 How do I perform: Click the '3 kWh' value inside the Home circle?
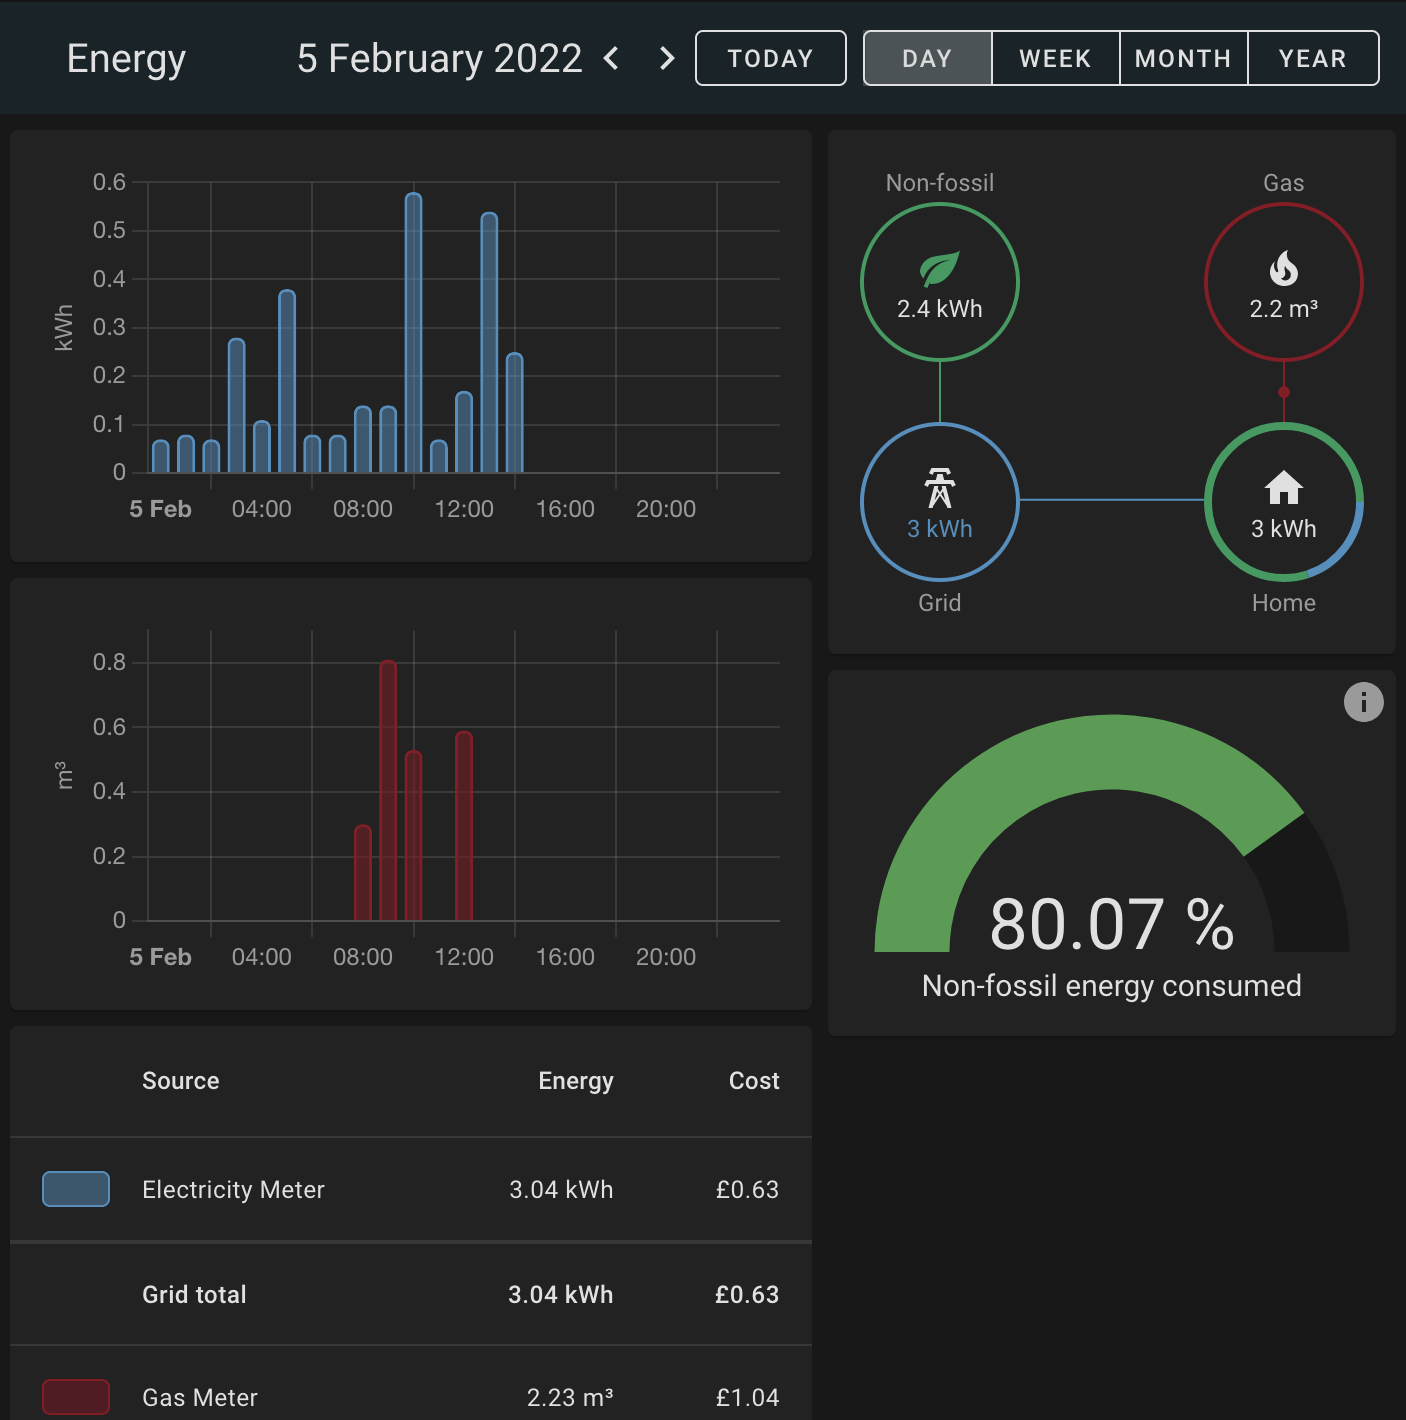coord(1284,529)
